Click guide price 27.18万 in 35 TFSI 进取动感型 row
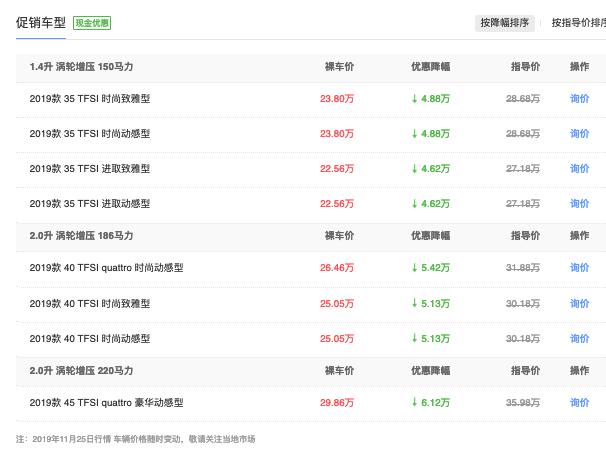 point(523,204)
